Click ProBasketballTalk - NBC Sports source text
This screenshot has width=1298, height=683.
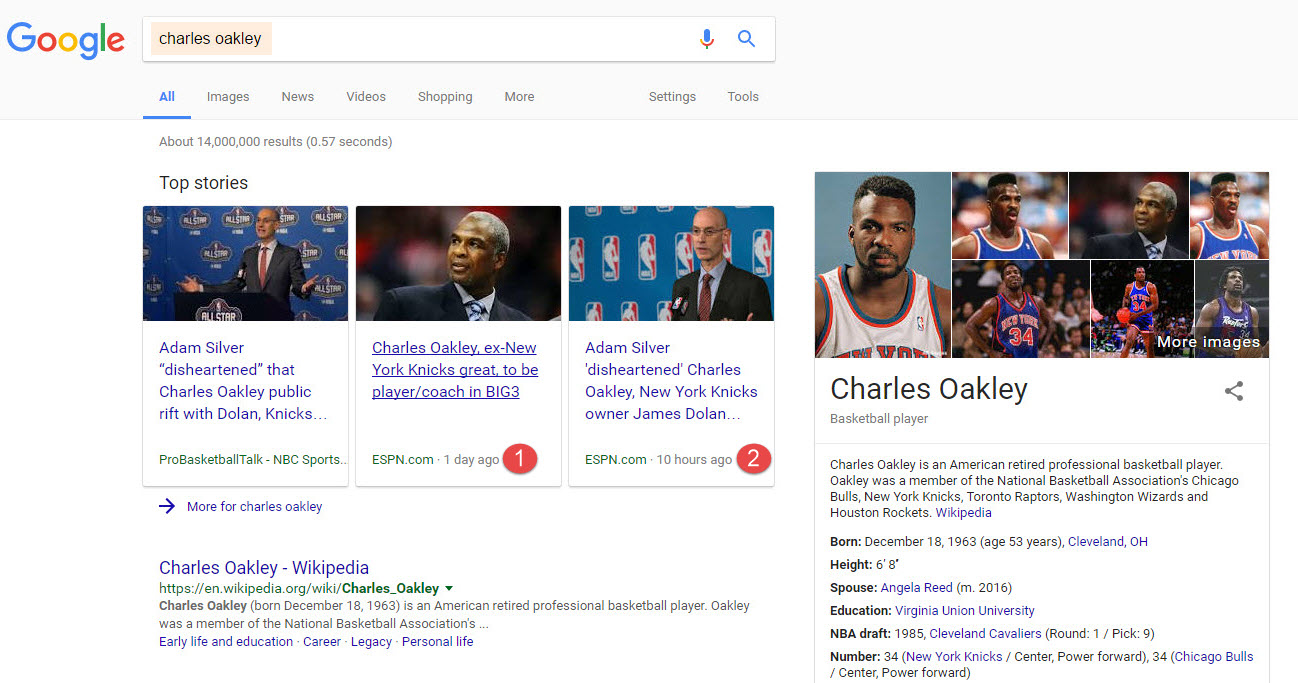[253, 460]
